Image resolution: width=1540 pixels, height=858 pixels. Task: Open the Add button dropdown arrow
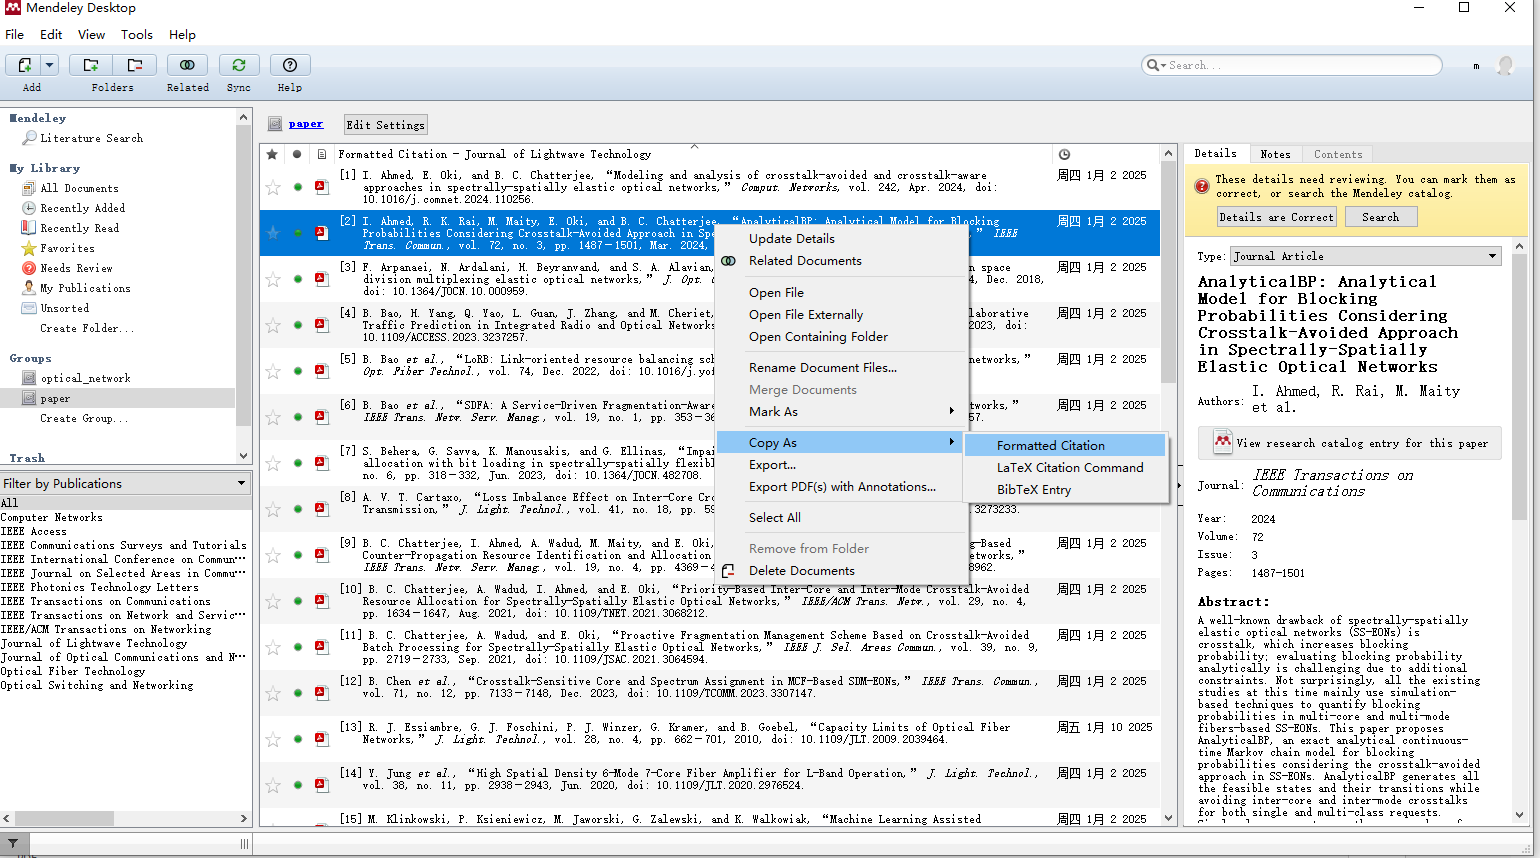click(49, 65)
